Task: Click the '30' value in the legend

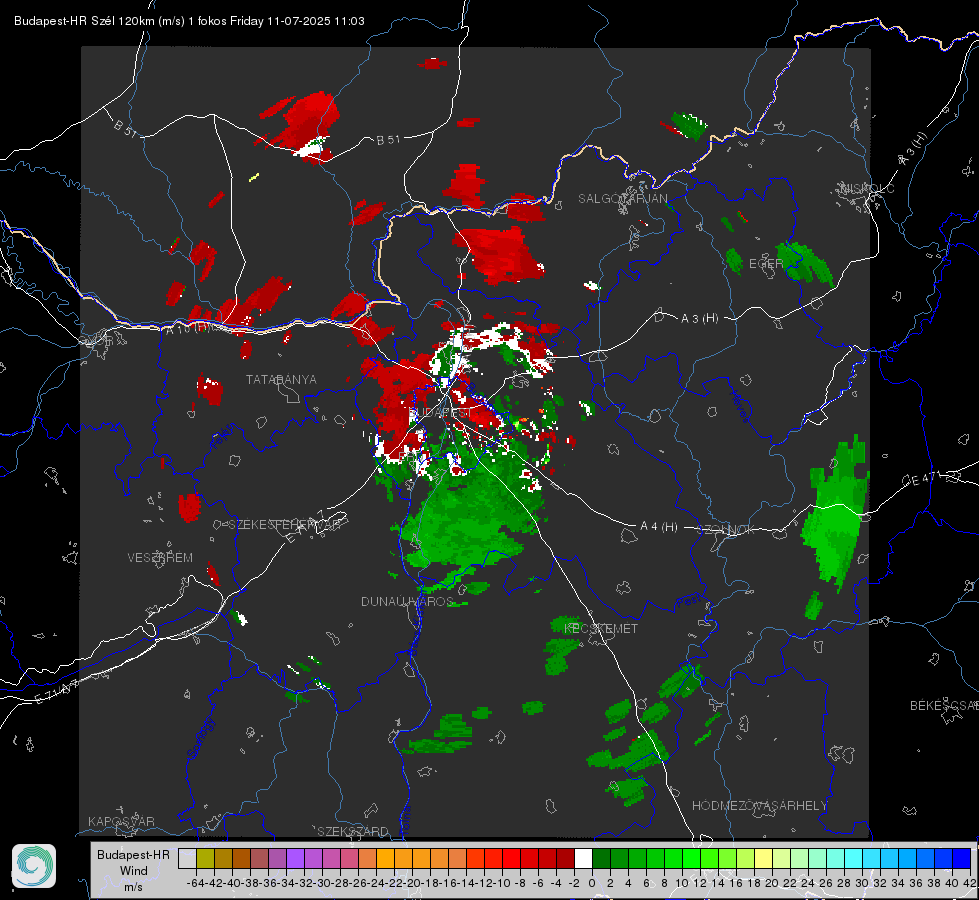Action: [x=862, y=883]
